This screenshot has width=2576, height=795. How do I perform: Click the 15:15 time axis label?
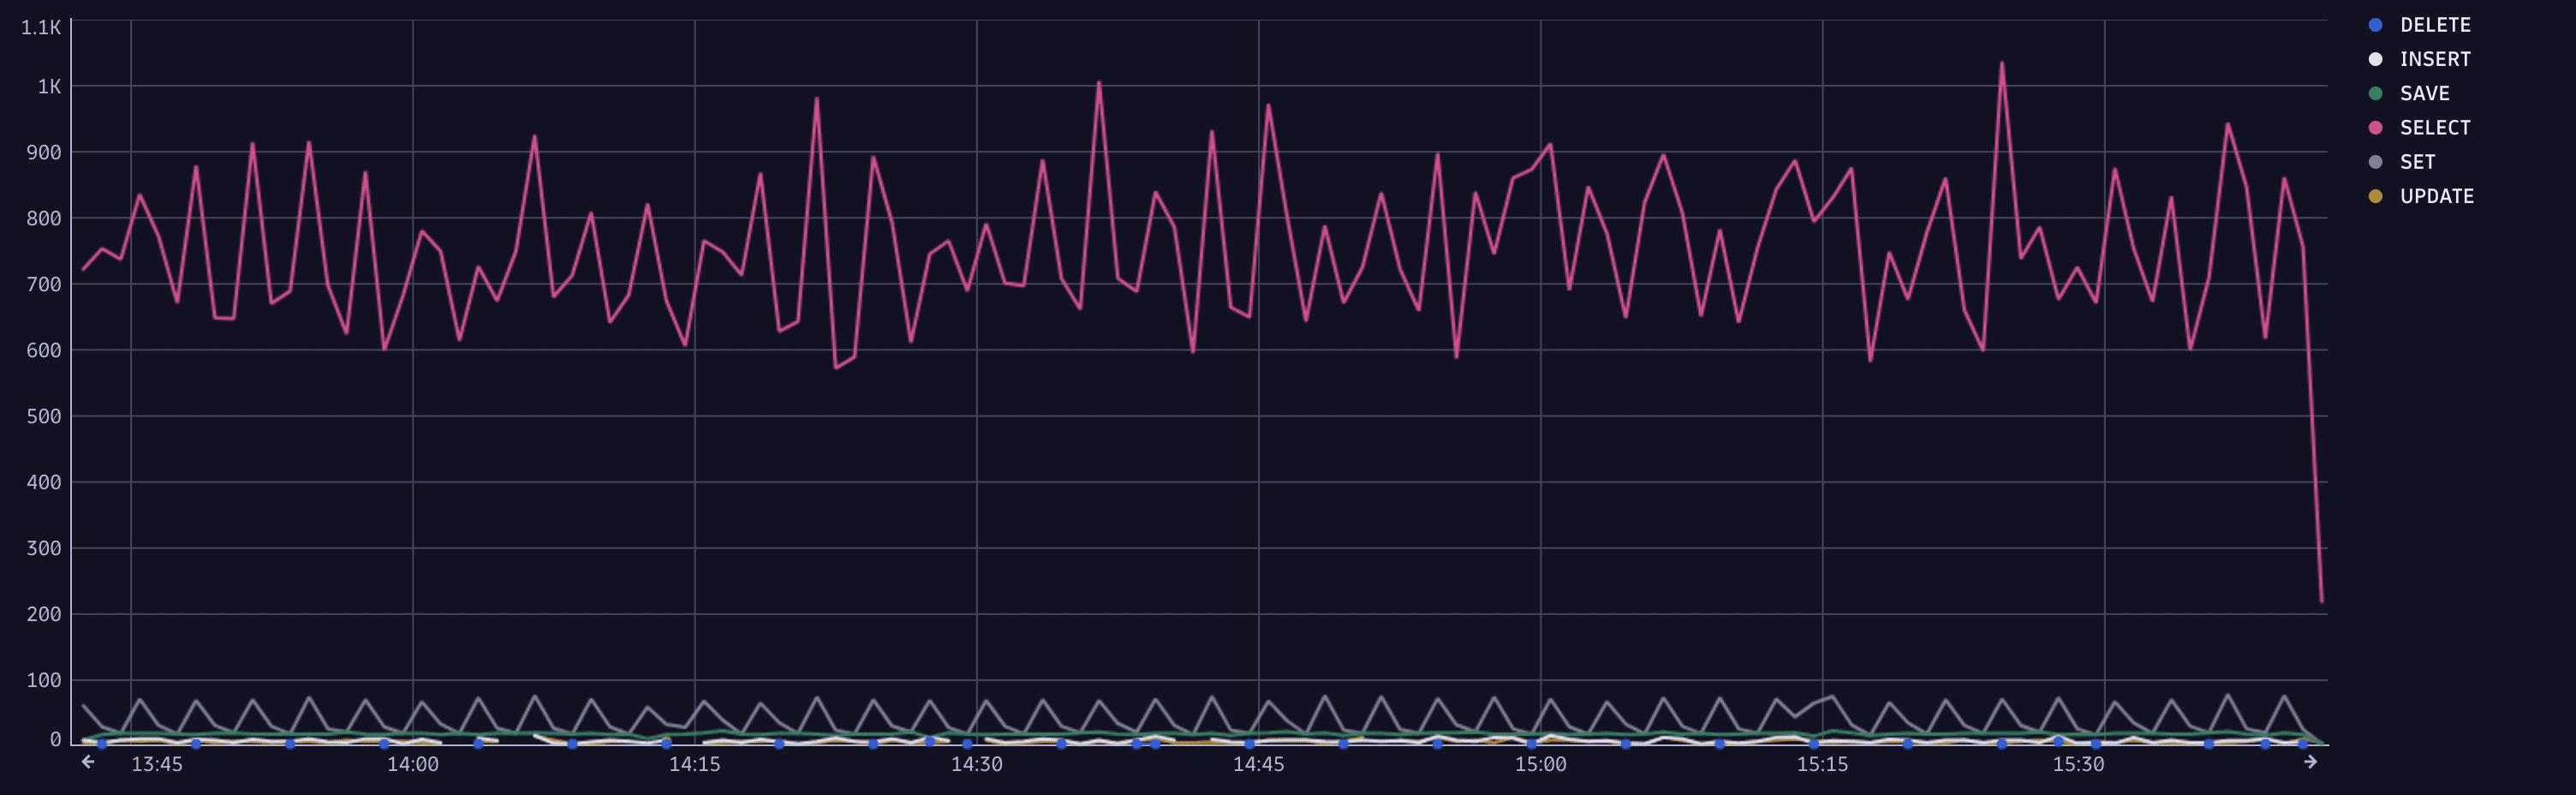click(1824, 763)
